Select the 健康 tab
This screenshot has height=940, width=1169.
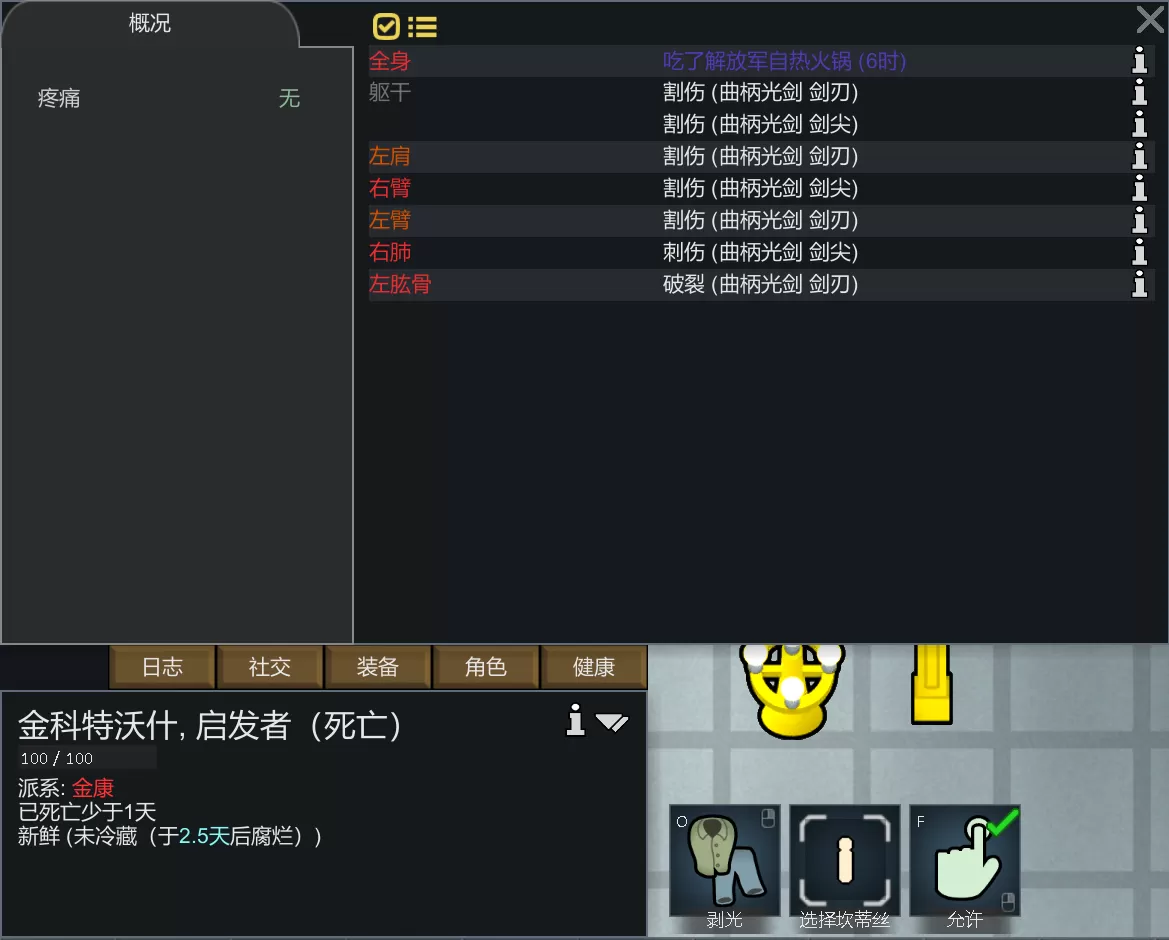[593, 666]
